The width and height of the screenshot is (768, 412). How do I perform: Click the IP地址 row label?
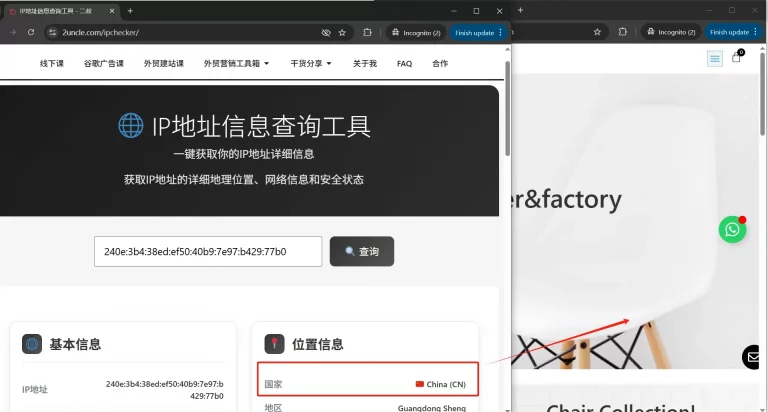click(x=35, y=389)
